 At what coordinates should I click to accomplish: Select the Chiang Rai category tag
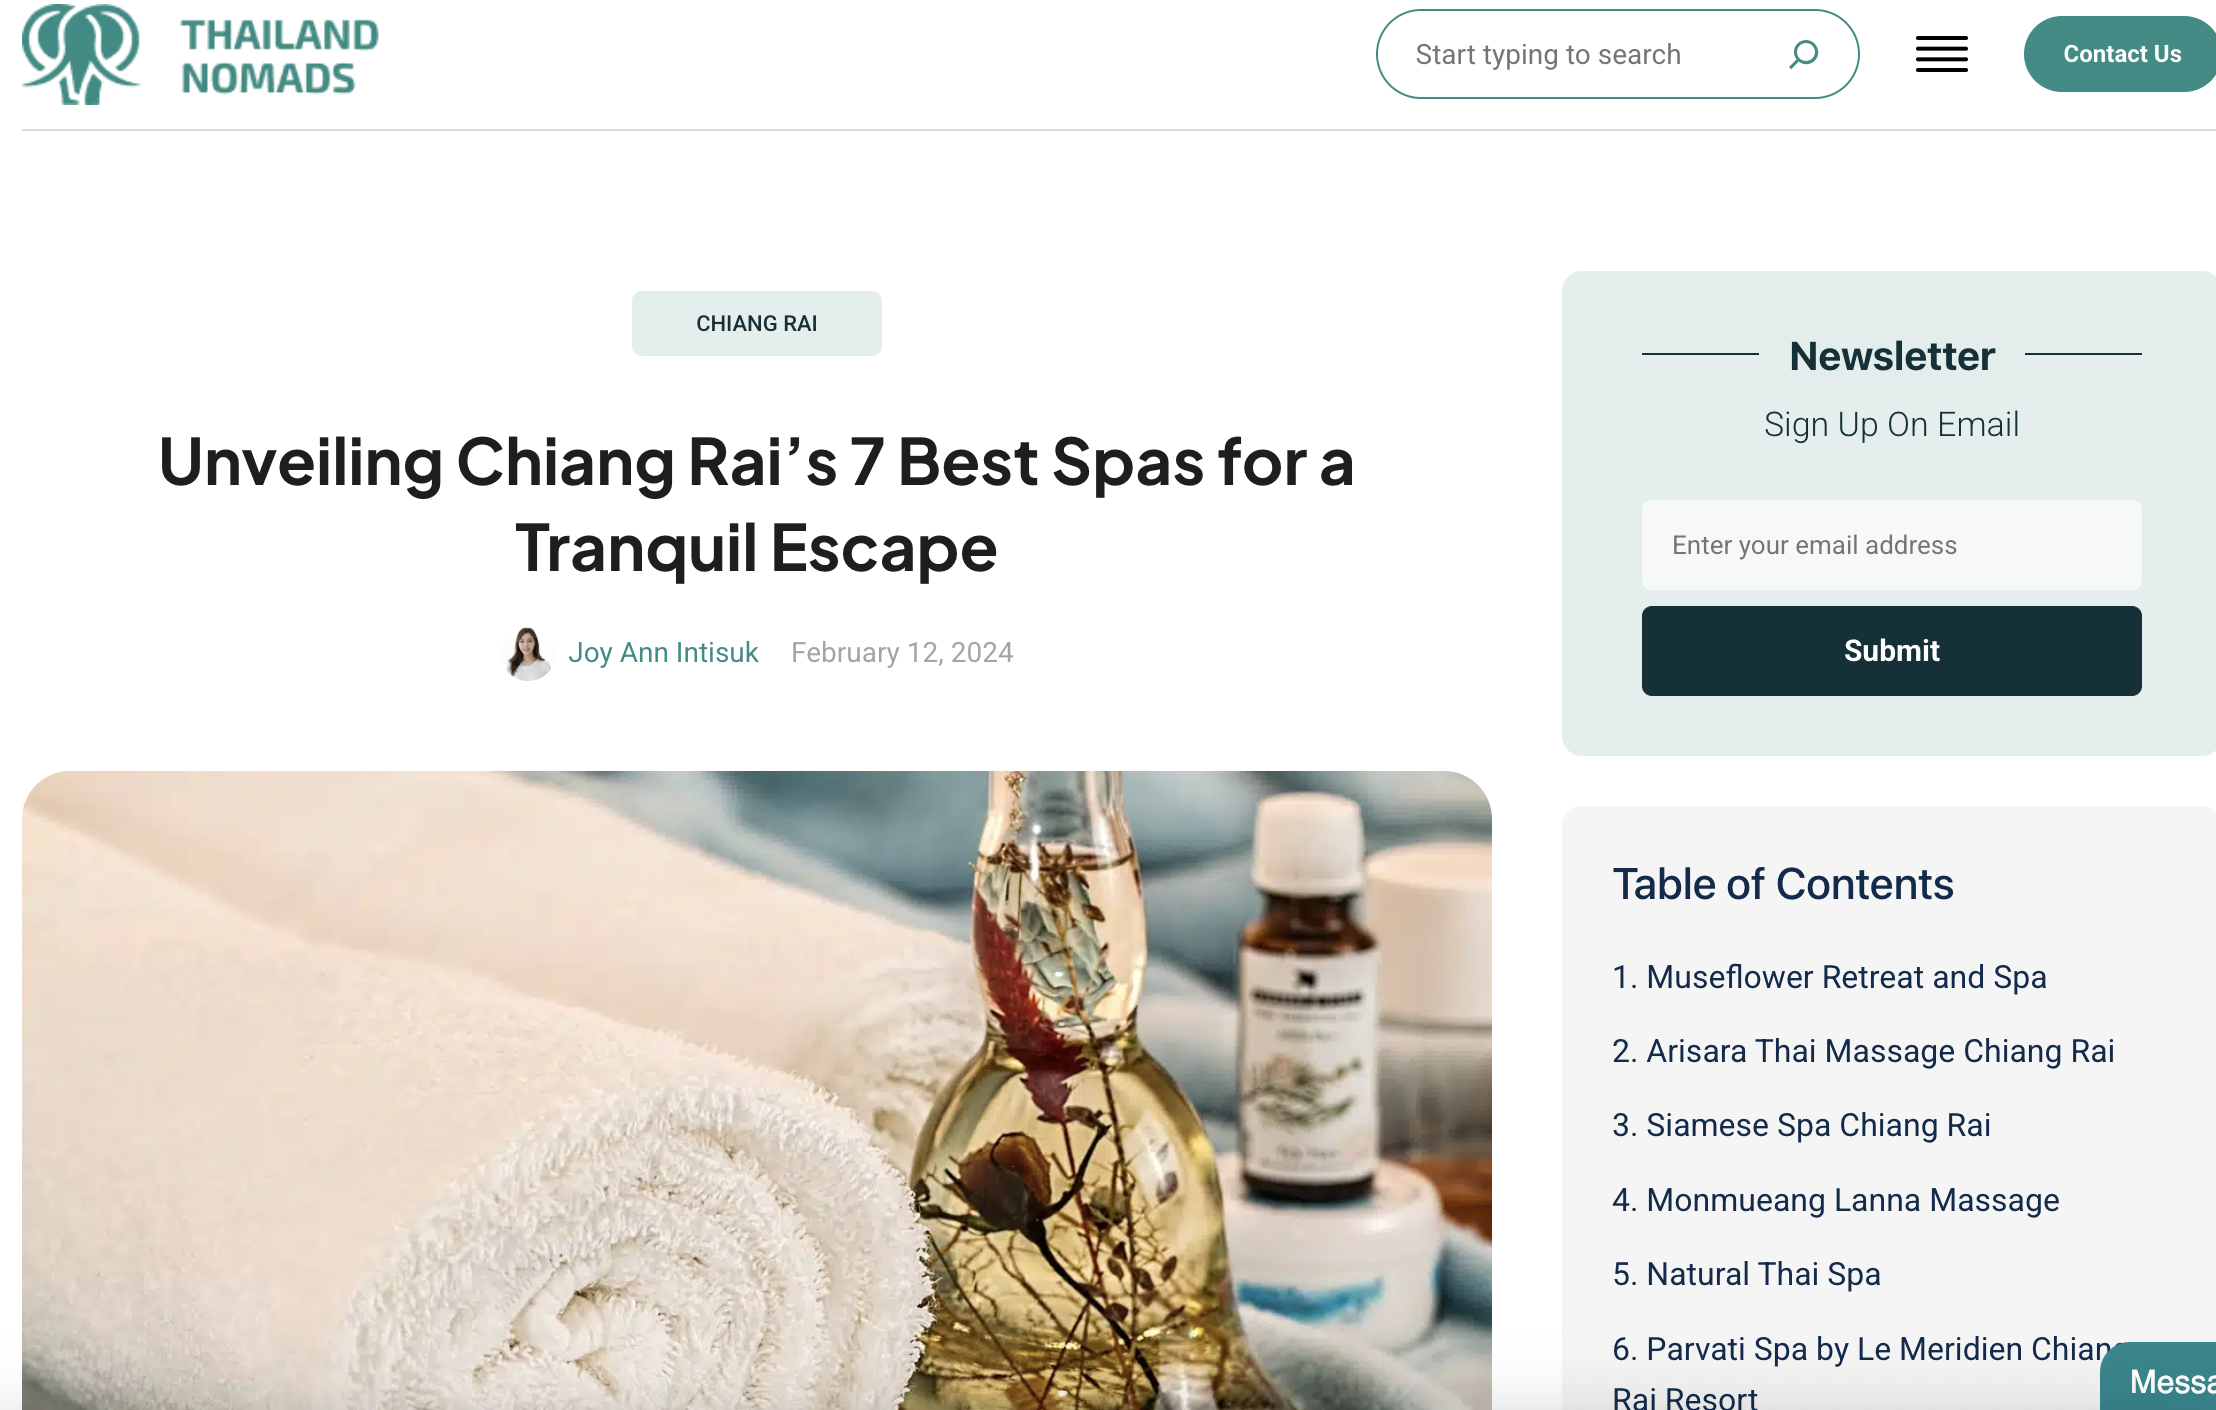(x=757, y=323)
